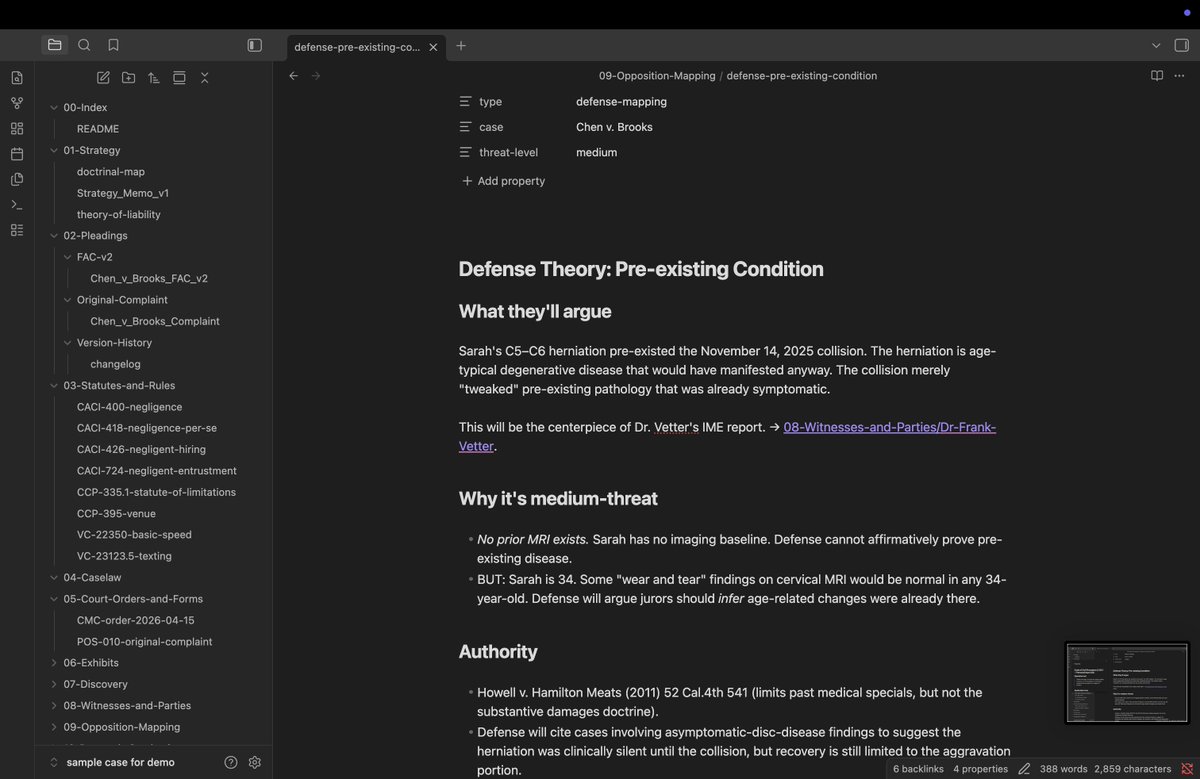
Task: Toggle the left sidebar collapse icon
Action: pyautogui.click(x=254, y=45)
